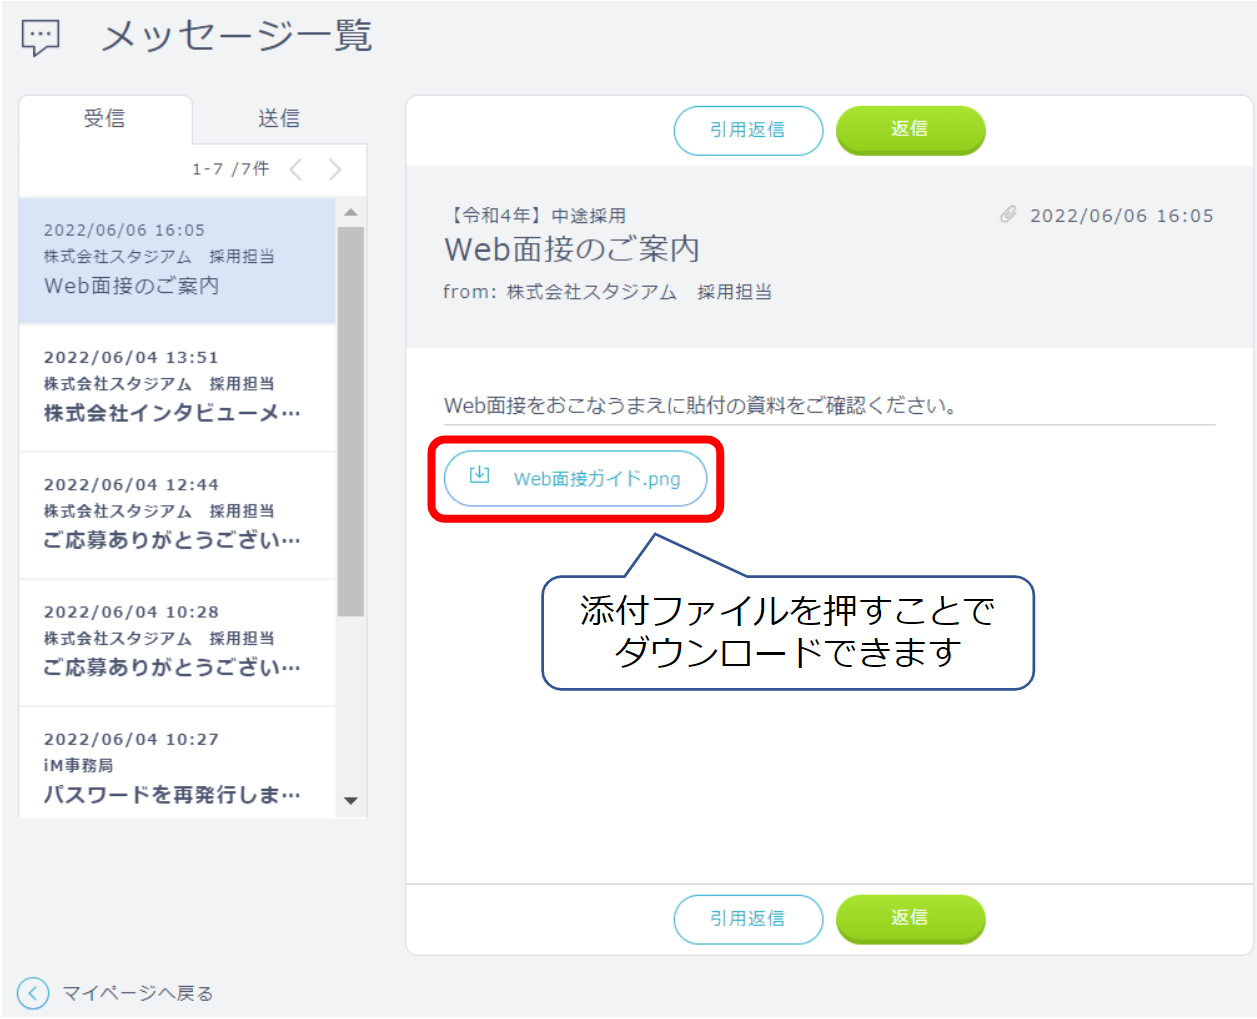Click the message list scroll down arrow
1257x1019 pixels.
[351, 801]
